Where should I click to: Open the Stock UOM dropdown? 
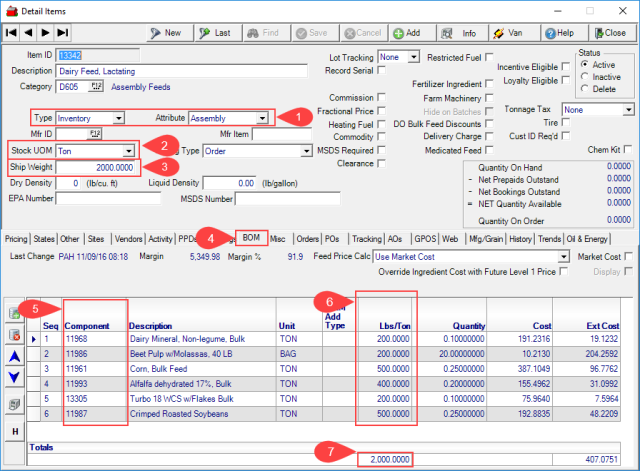(x=128, y=151)
